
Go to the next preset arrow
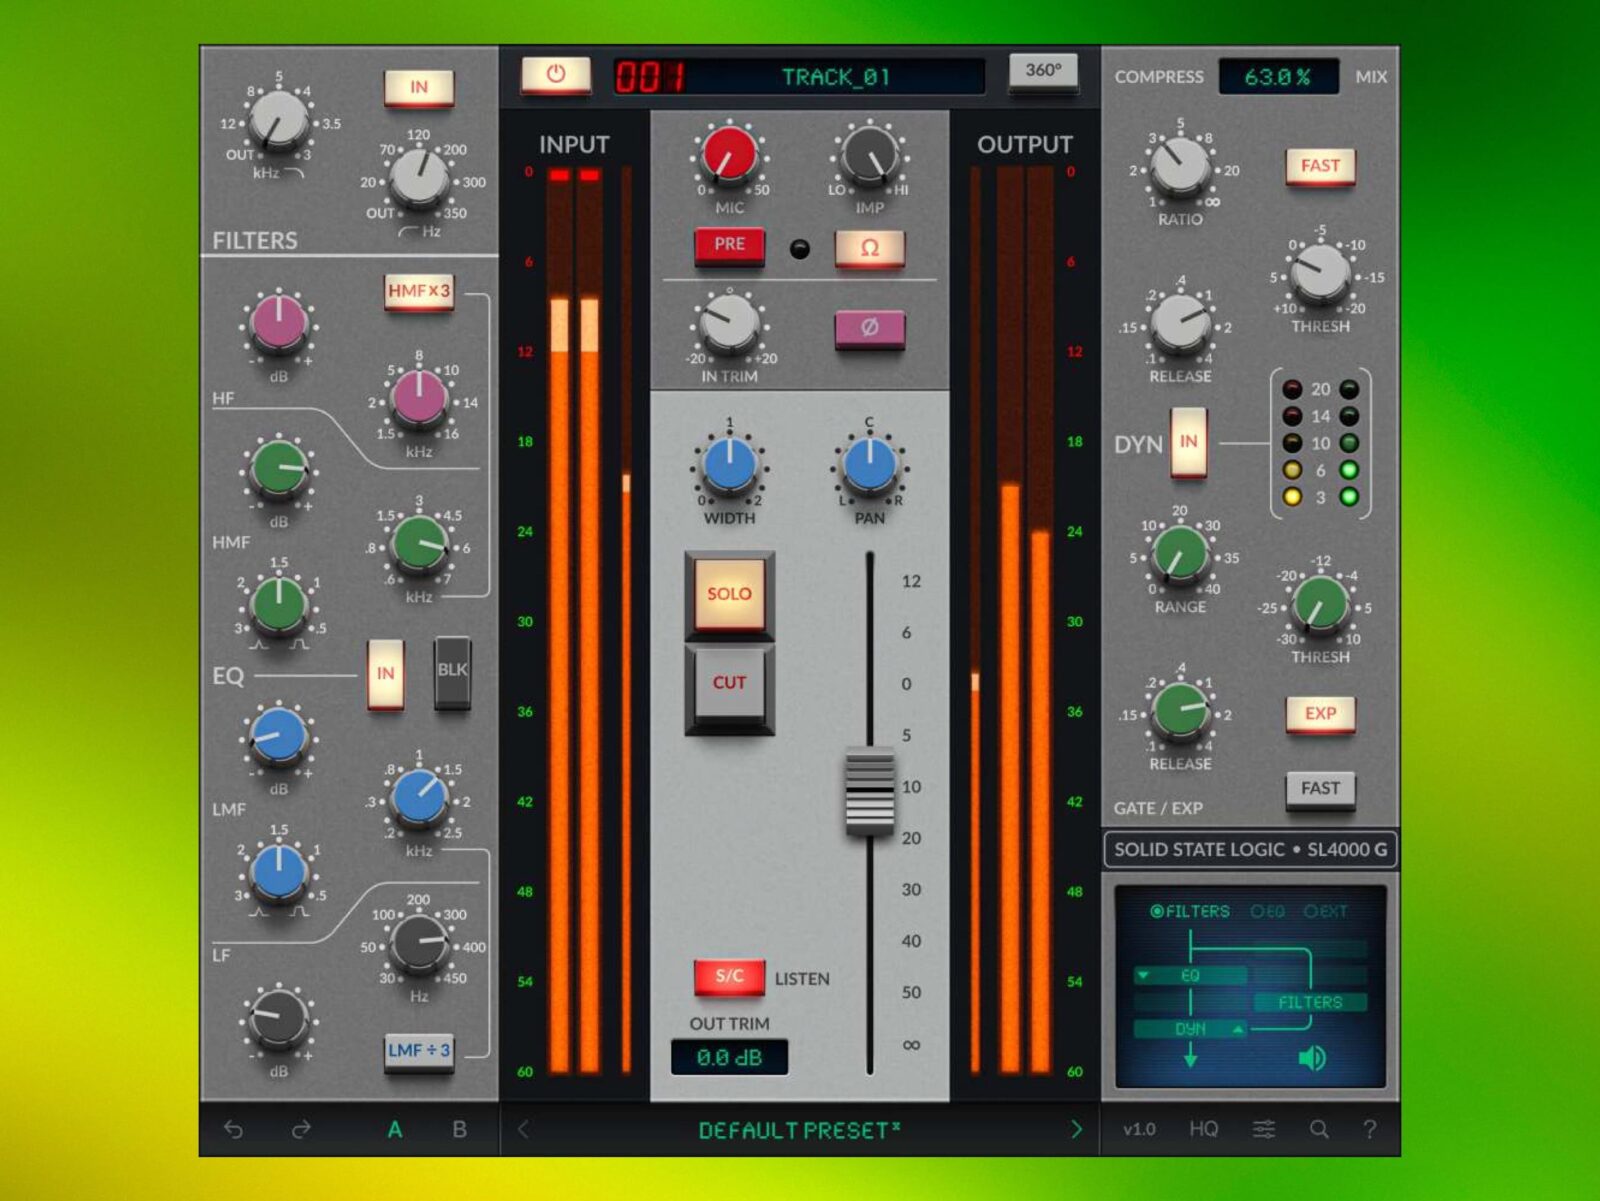point(1076,1129)
